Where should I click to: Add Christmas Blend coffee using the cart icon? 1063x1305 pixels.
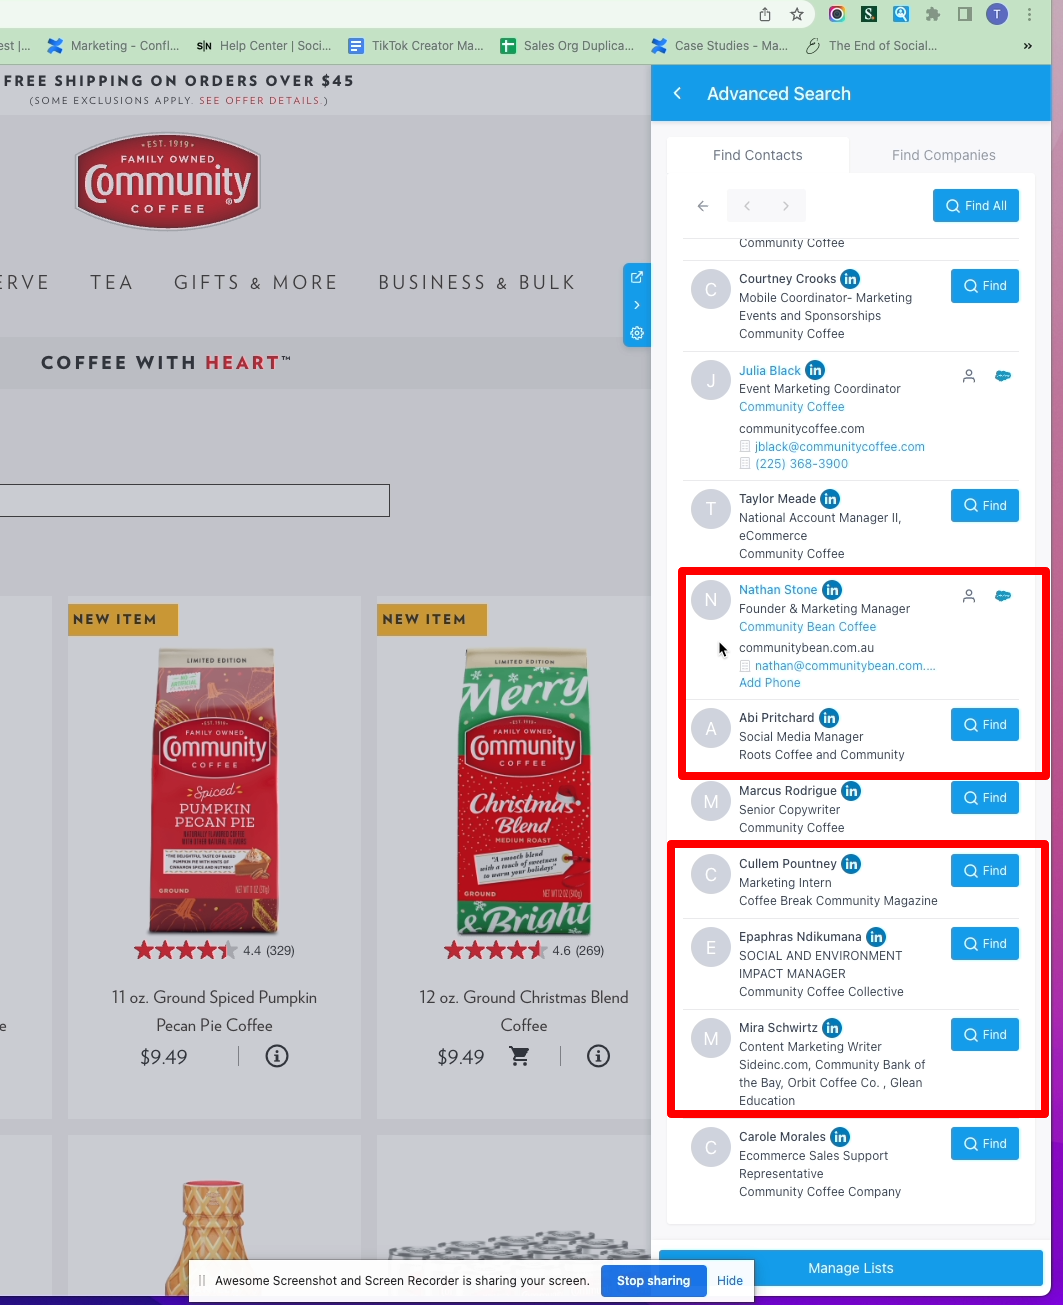coord(520,1056)
